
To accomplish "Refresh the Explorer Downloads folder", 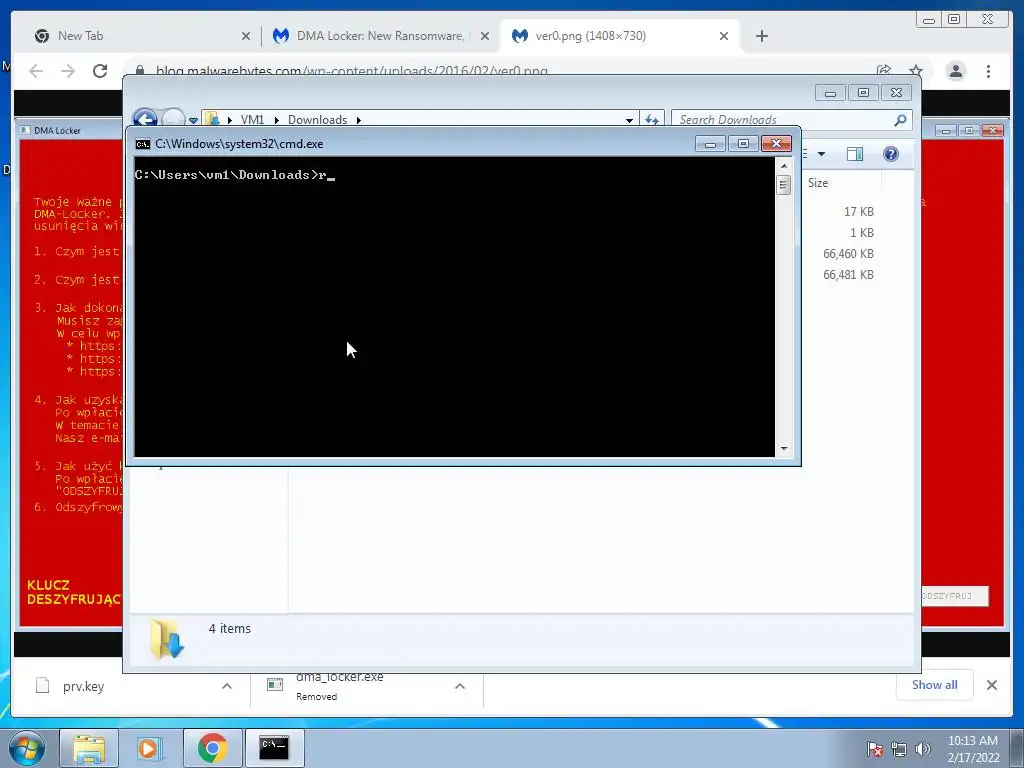I will pyautogui.click(x=652, y=120).
